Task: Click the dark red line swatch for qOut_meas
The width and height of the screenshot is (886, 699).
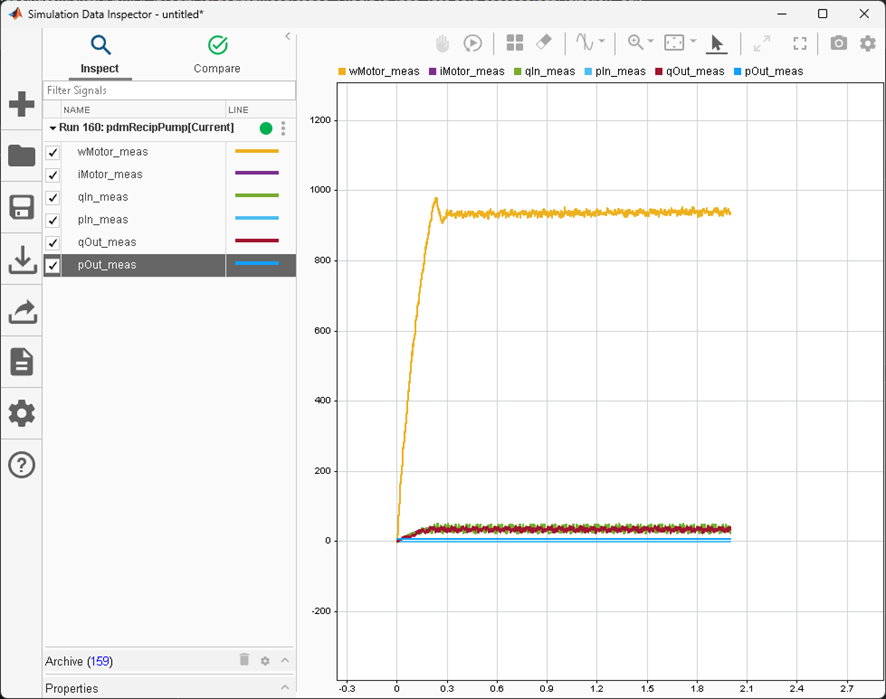Action: click(x=257, y=241)
